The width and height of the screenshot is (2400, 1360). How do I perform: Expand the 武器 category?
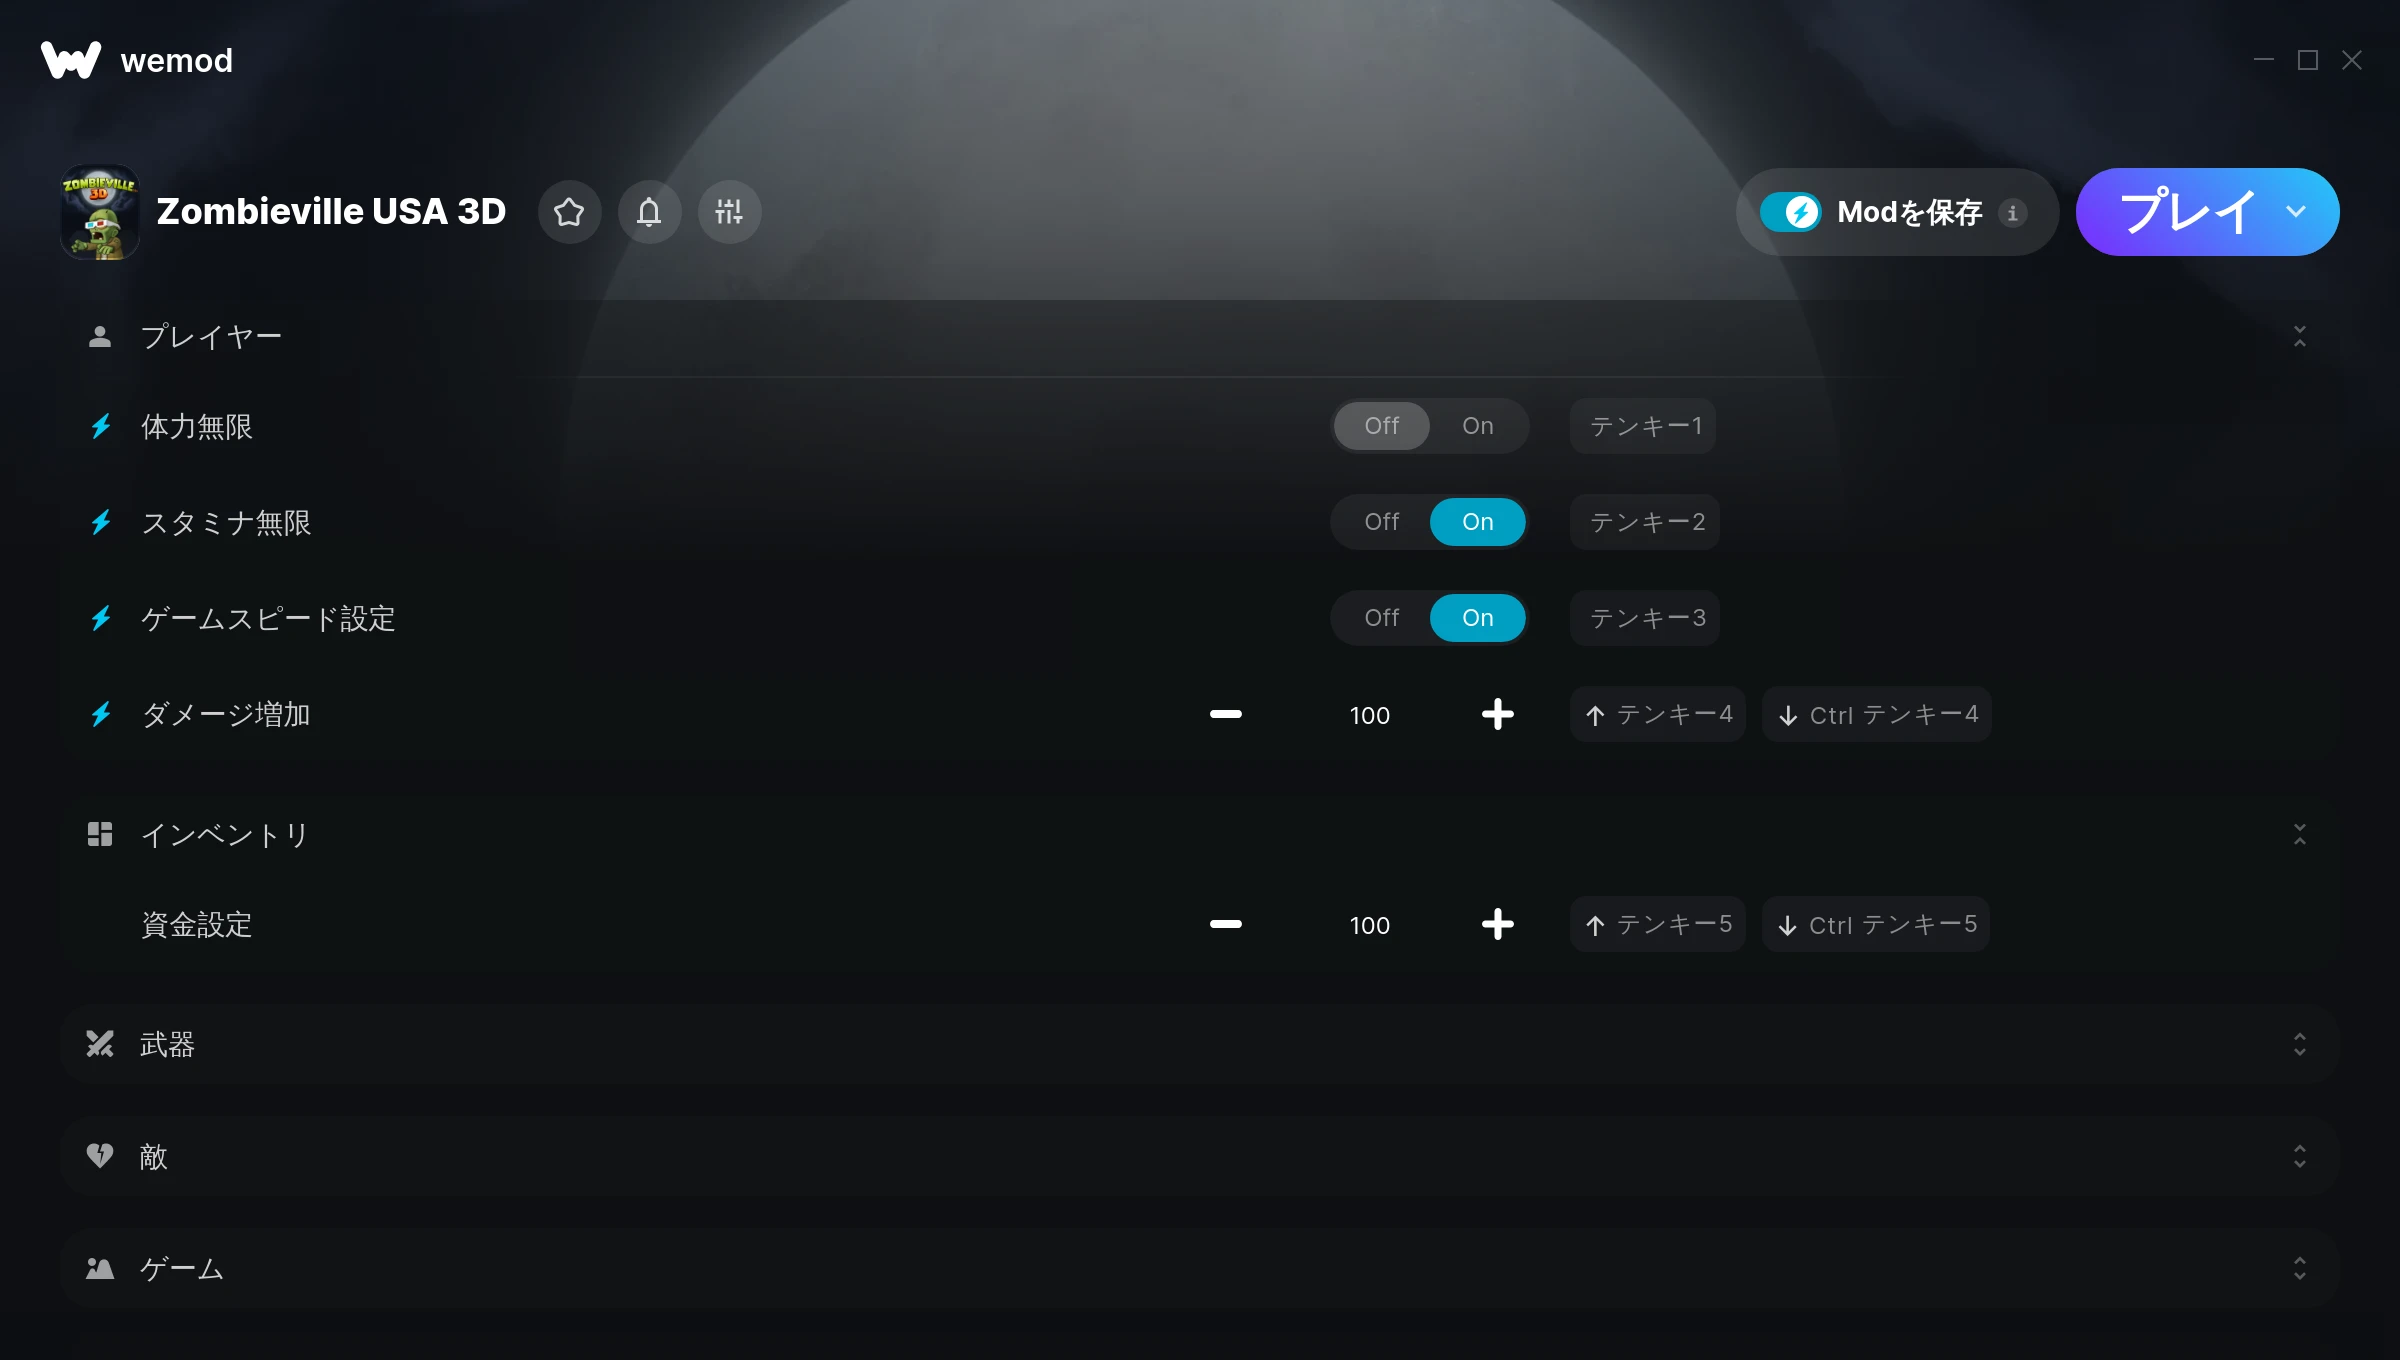click(1200, 1044)
